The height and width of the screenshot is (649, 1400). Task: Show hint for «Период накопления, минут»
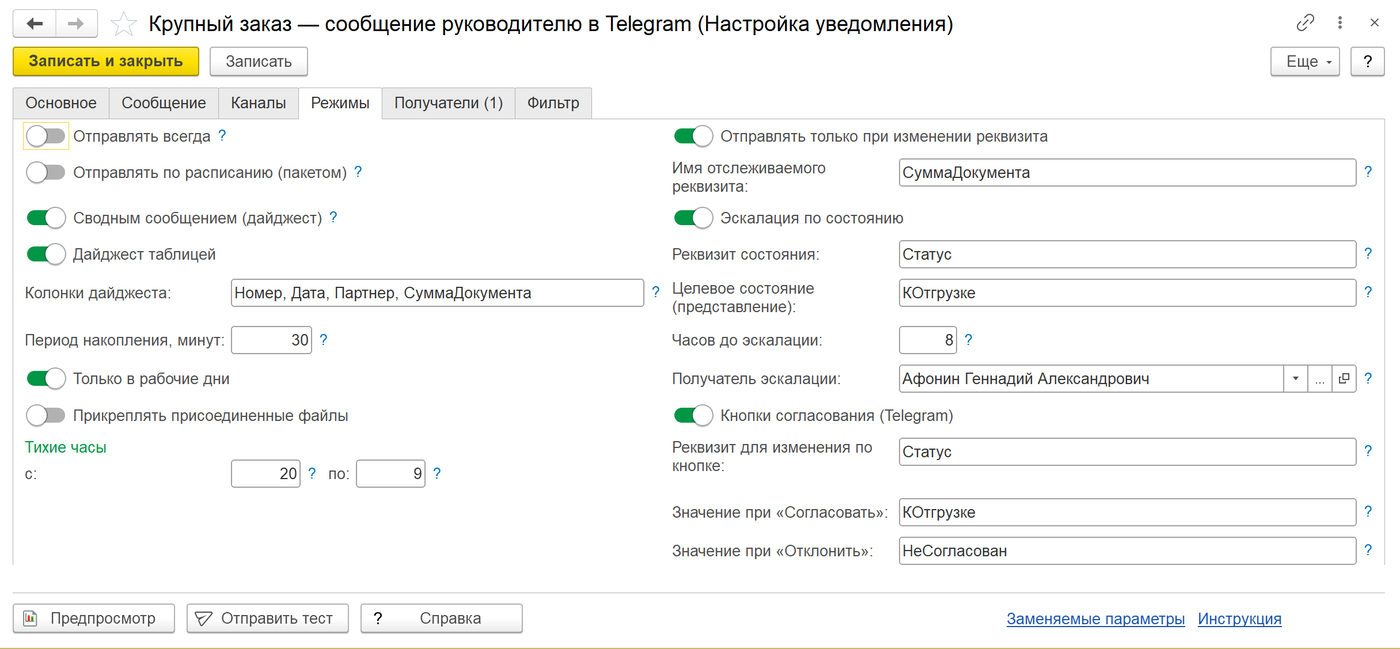coord(323,340)
